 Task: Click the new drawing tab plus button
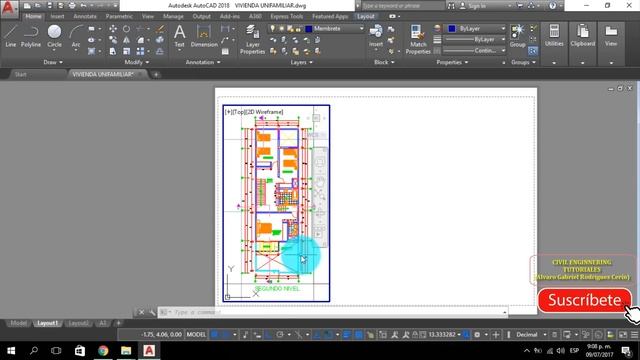click(156, 74)
